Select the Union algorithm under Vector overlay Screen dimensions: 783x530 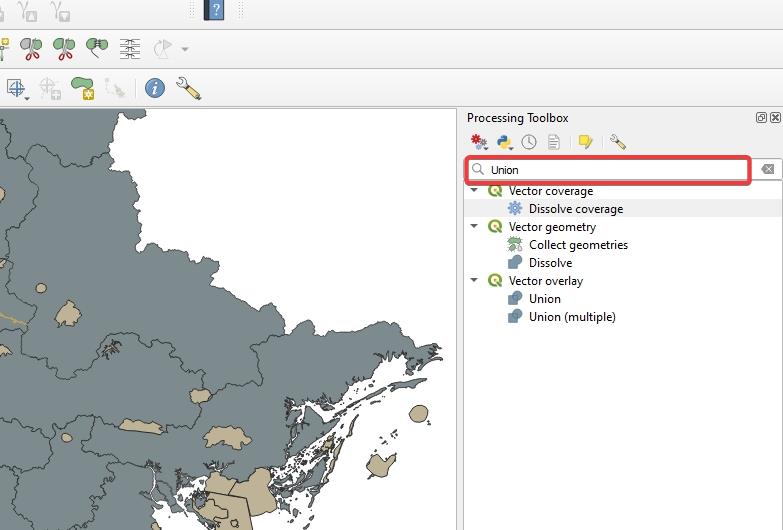(x=544, y=299)
